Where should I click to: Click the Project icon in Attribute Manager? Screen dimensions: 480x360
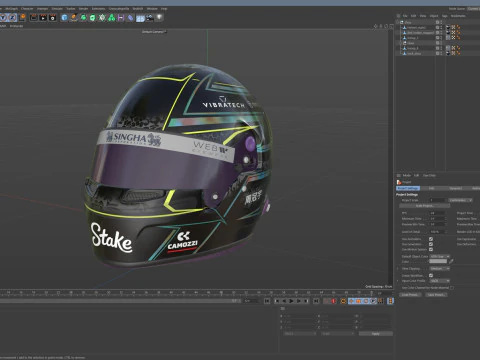point(399,182)
